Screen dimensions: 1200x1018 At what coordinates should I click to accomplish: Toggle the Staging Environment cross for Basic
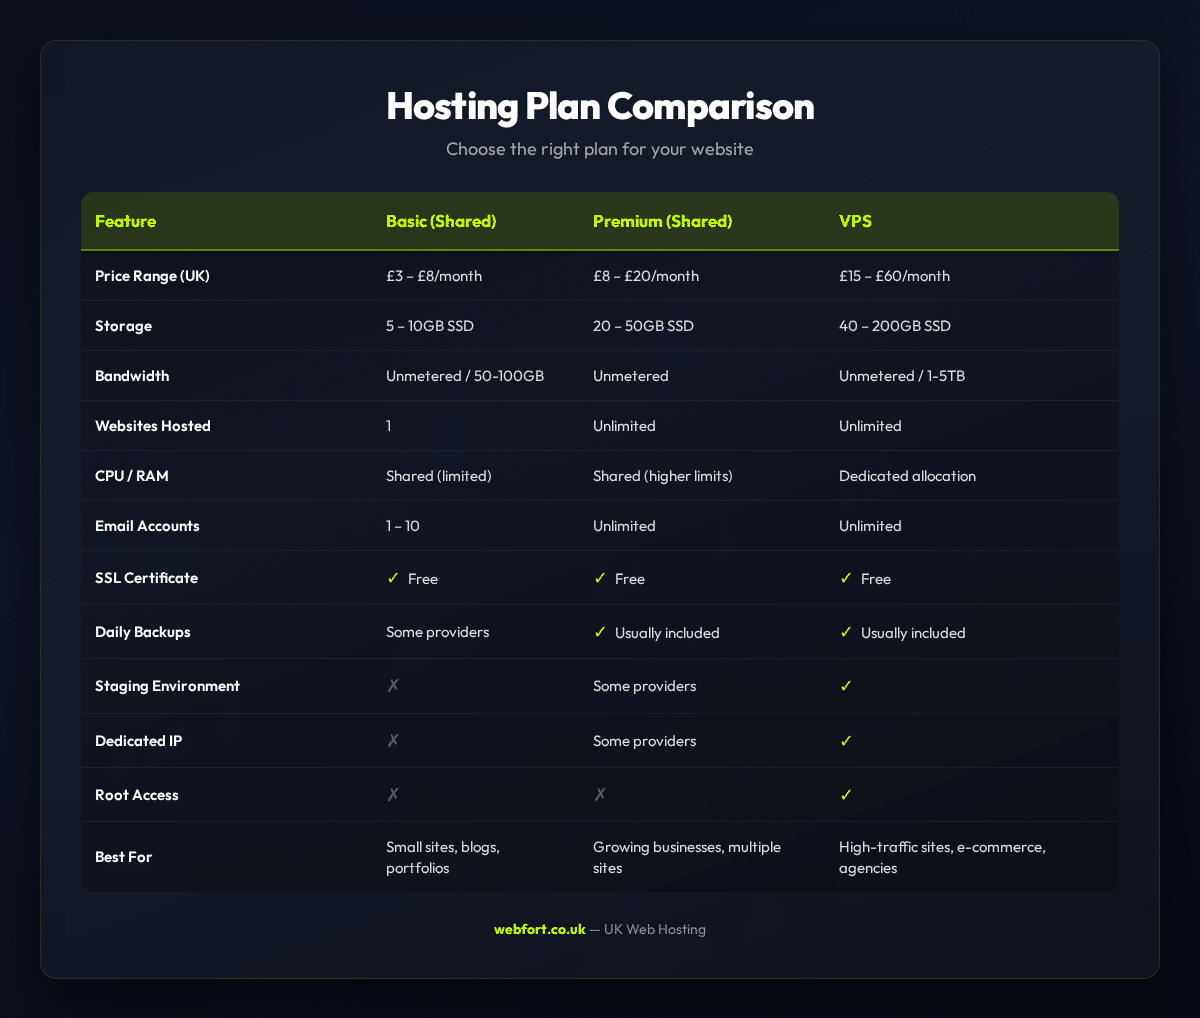392,686
